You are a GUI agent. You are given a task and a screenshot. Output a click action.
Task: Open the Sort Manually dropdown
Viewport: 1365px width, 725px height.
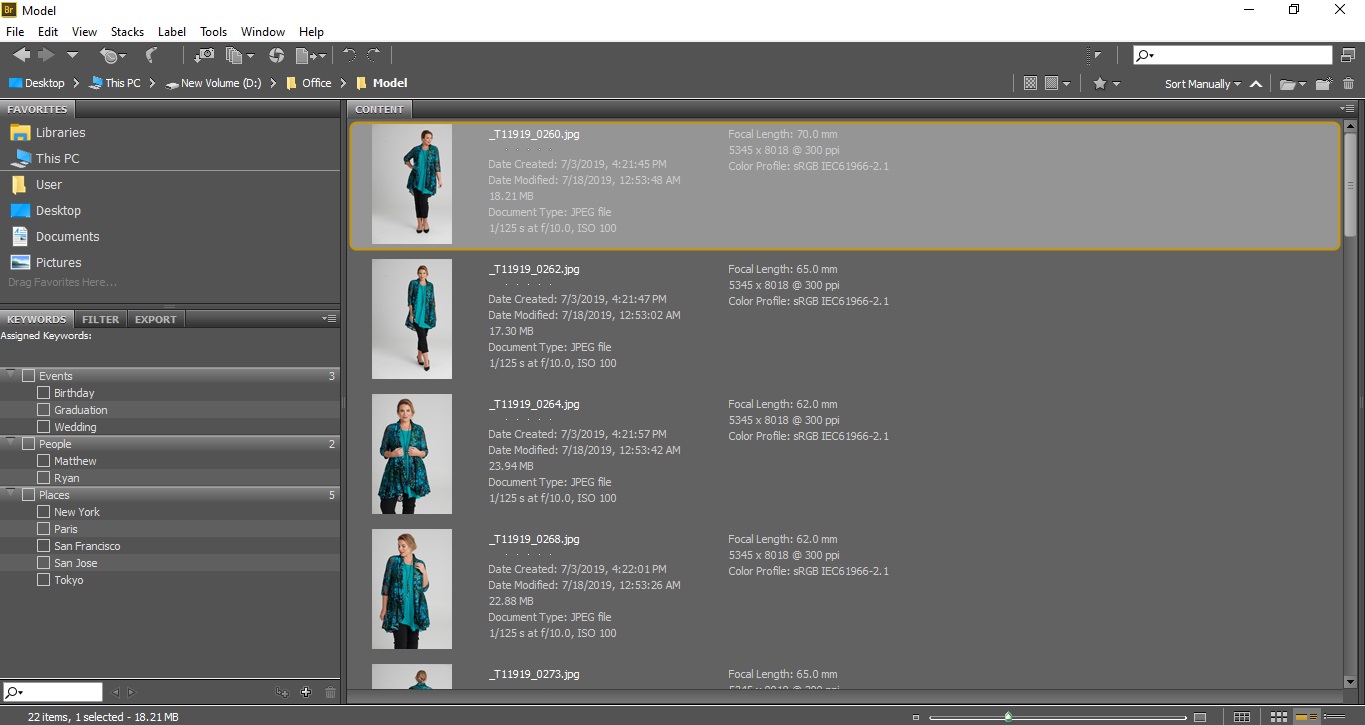pyautogui.click(x=1202, y=84)
